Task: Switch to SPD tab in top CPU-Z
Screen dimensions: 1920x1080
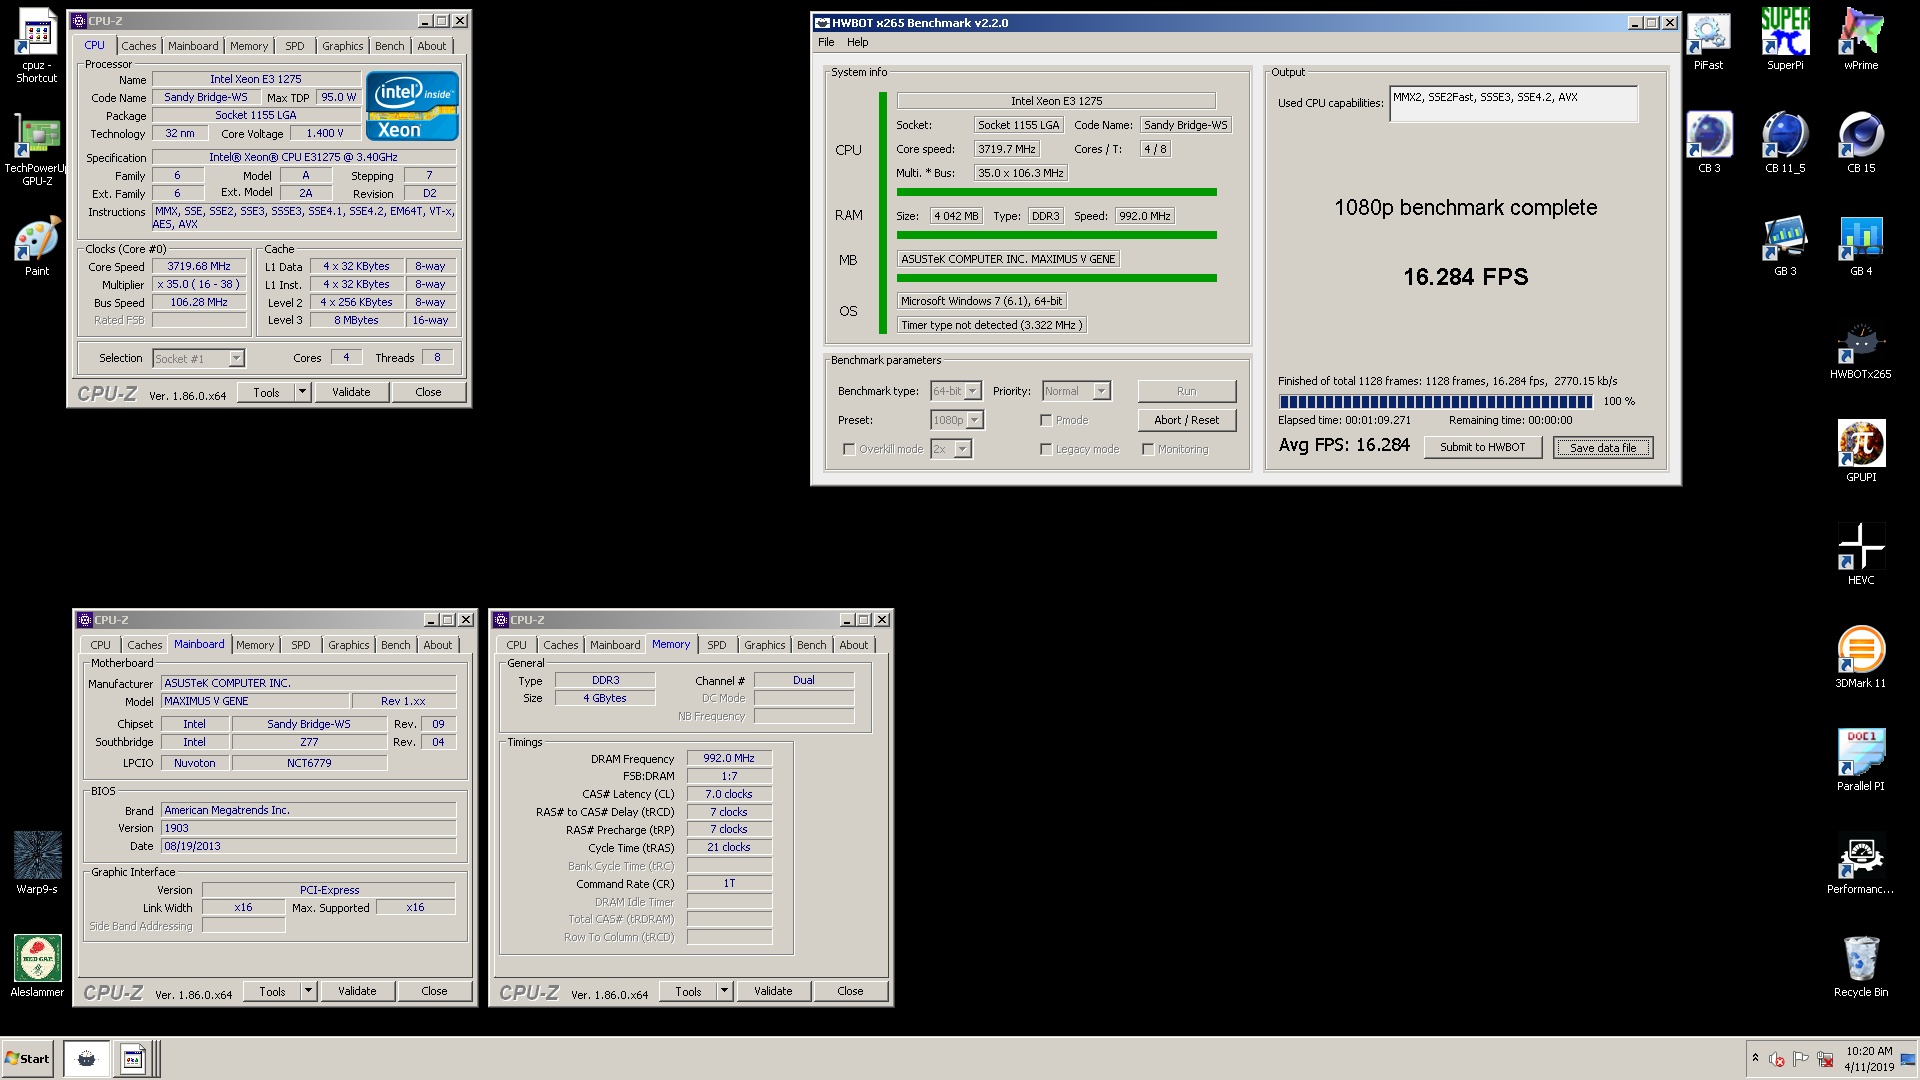Action: pos(294,46)
